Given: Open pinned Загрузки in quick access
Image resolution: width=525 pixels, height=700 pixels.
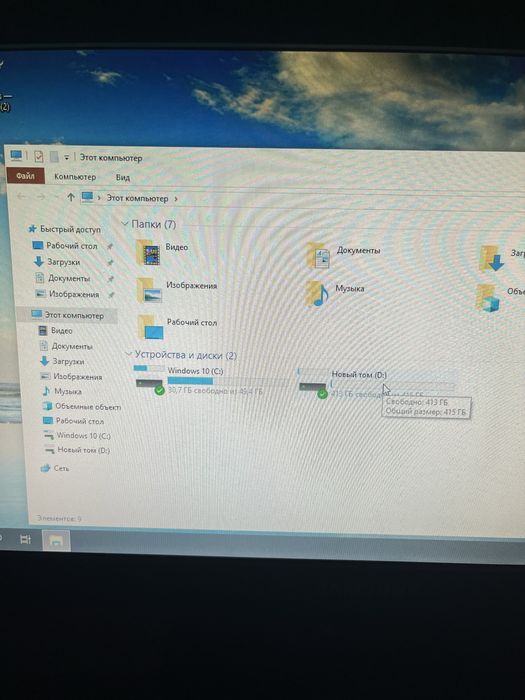Looking at the screenshot, I should pyautogui.click(x=63, y=262).
